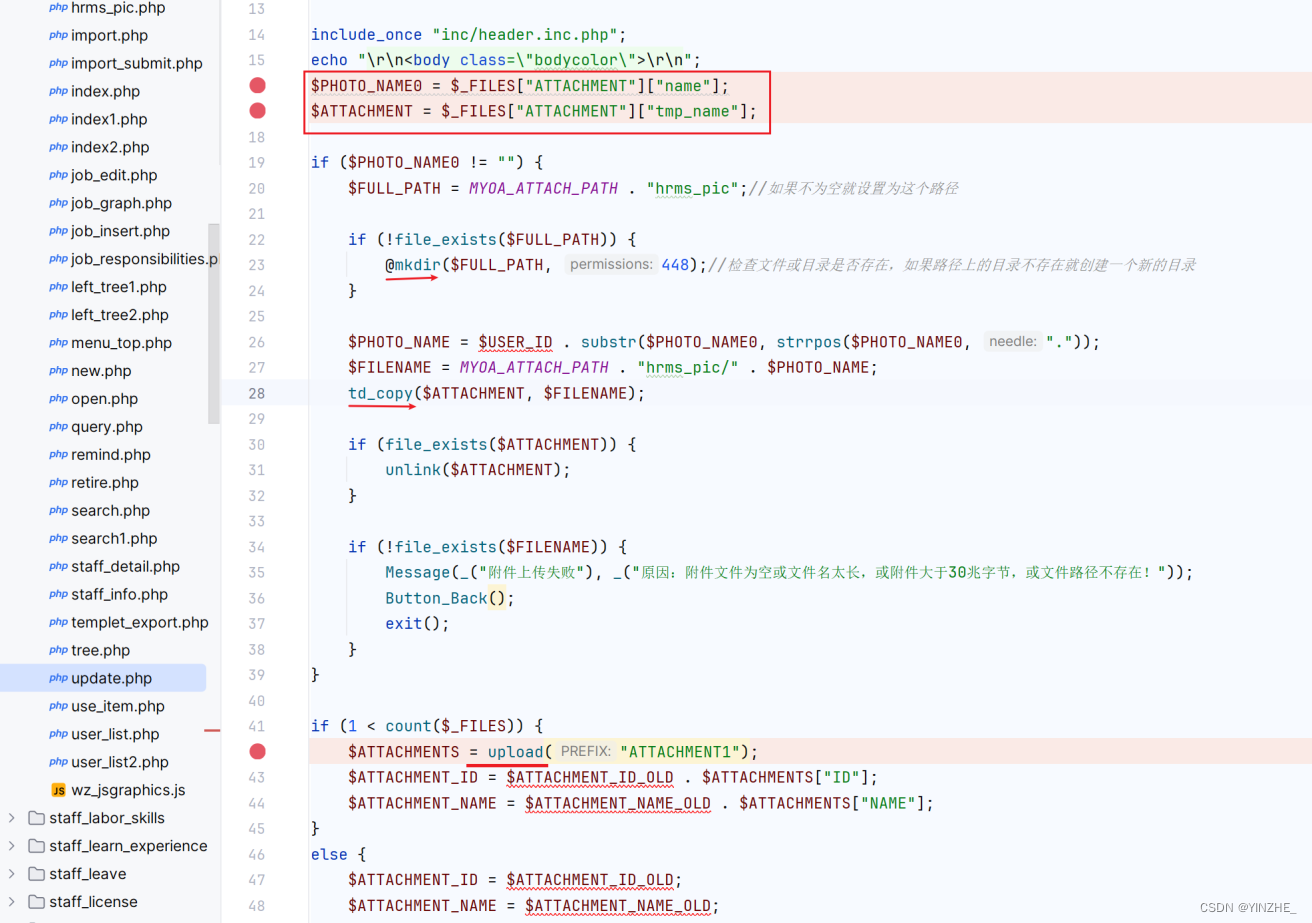
Task: Click include_once header.inc.php line
Action: [469, 34]
